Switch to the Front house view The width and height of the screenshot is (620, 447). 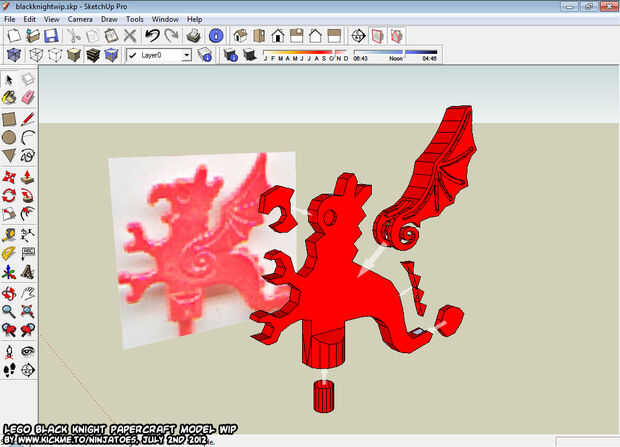pyautogui.click(x=278, y=36)
